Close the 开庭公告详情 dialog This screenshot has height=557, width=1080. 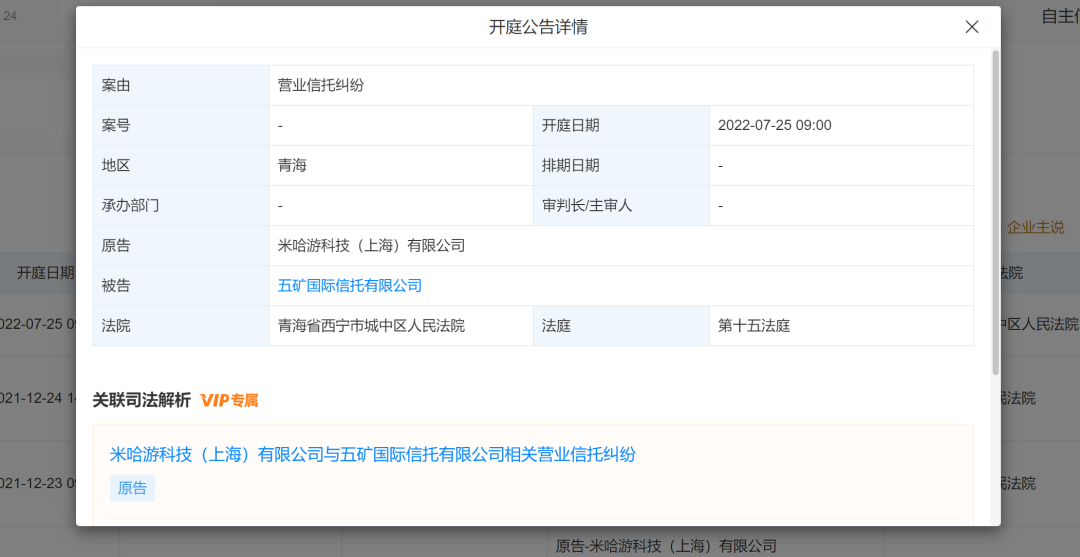coord(972,27)
